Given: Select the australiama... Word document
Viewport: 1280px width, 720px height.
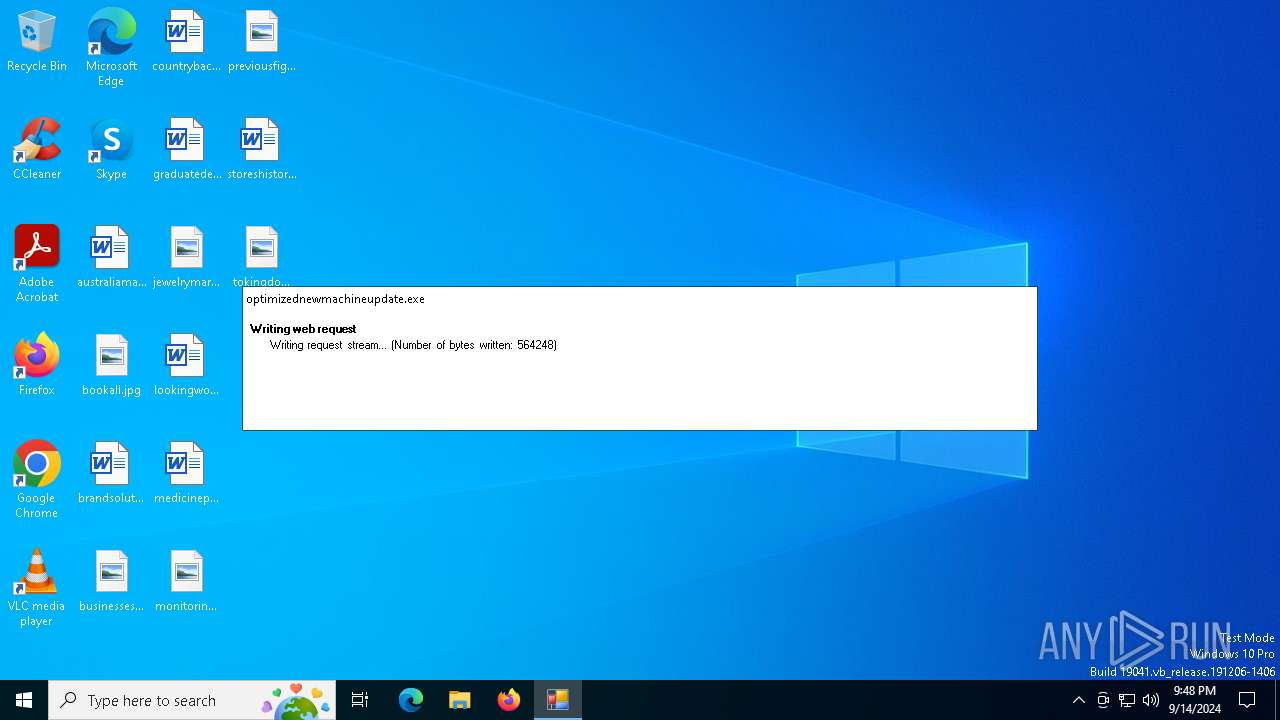Looking at the screenshot, I should 111,258.
